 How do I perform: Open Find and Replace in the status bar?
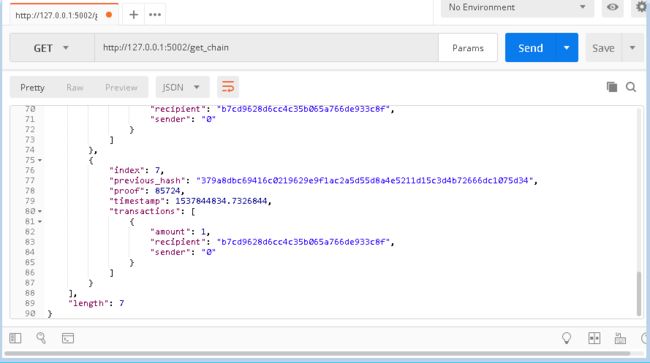coord(41,338)
